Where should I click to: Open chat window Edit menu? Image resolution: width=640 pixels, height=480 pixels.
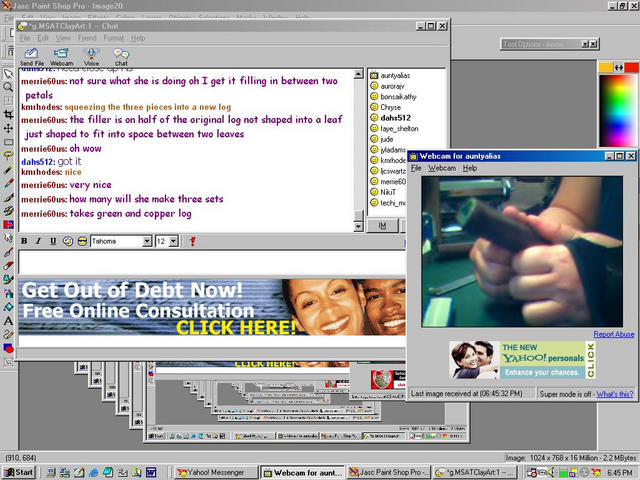tap(43, 38)
